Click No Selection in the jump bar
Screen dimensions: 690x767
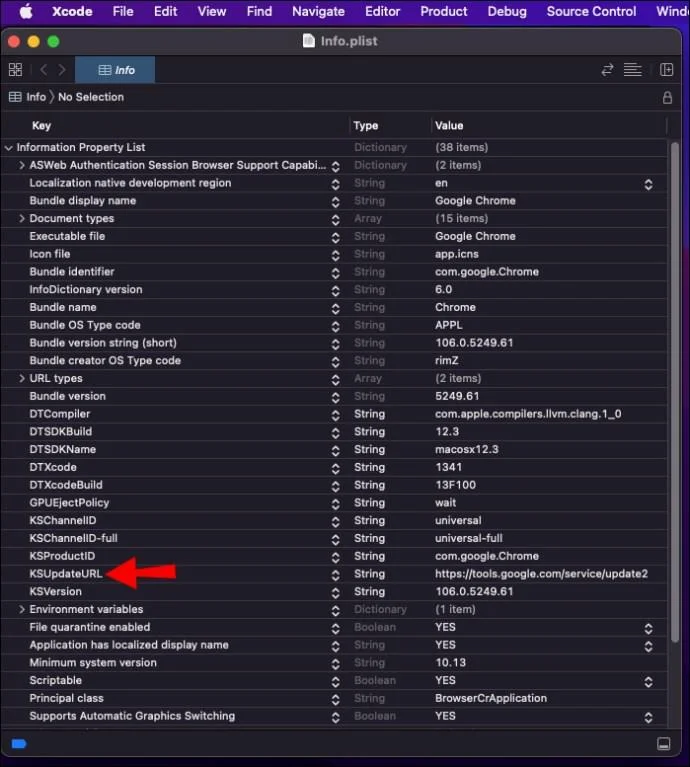tap(91, 97)
